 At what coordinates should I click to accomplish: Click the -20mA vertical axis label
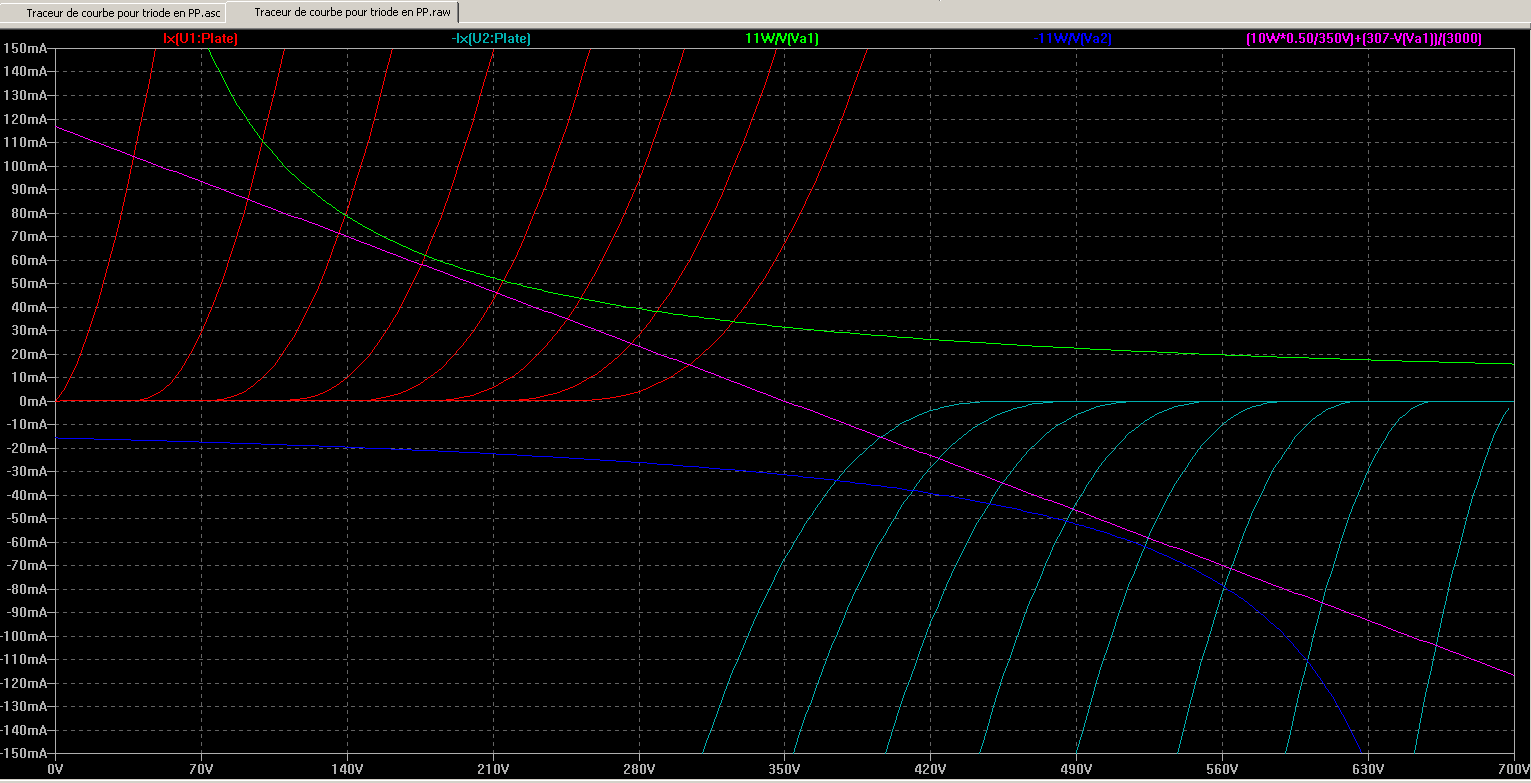[27, 448]
